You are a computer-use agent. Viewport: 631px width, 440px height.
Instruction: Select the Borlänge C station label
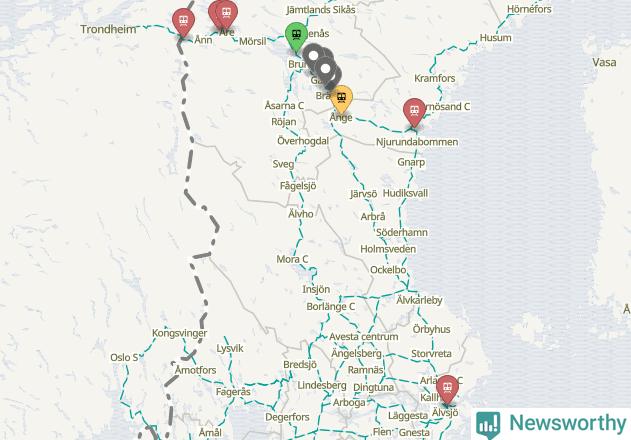331,307
